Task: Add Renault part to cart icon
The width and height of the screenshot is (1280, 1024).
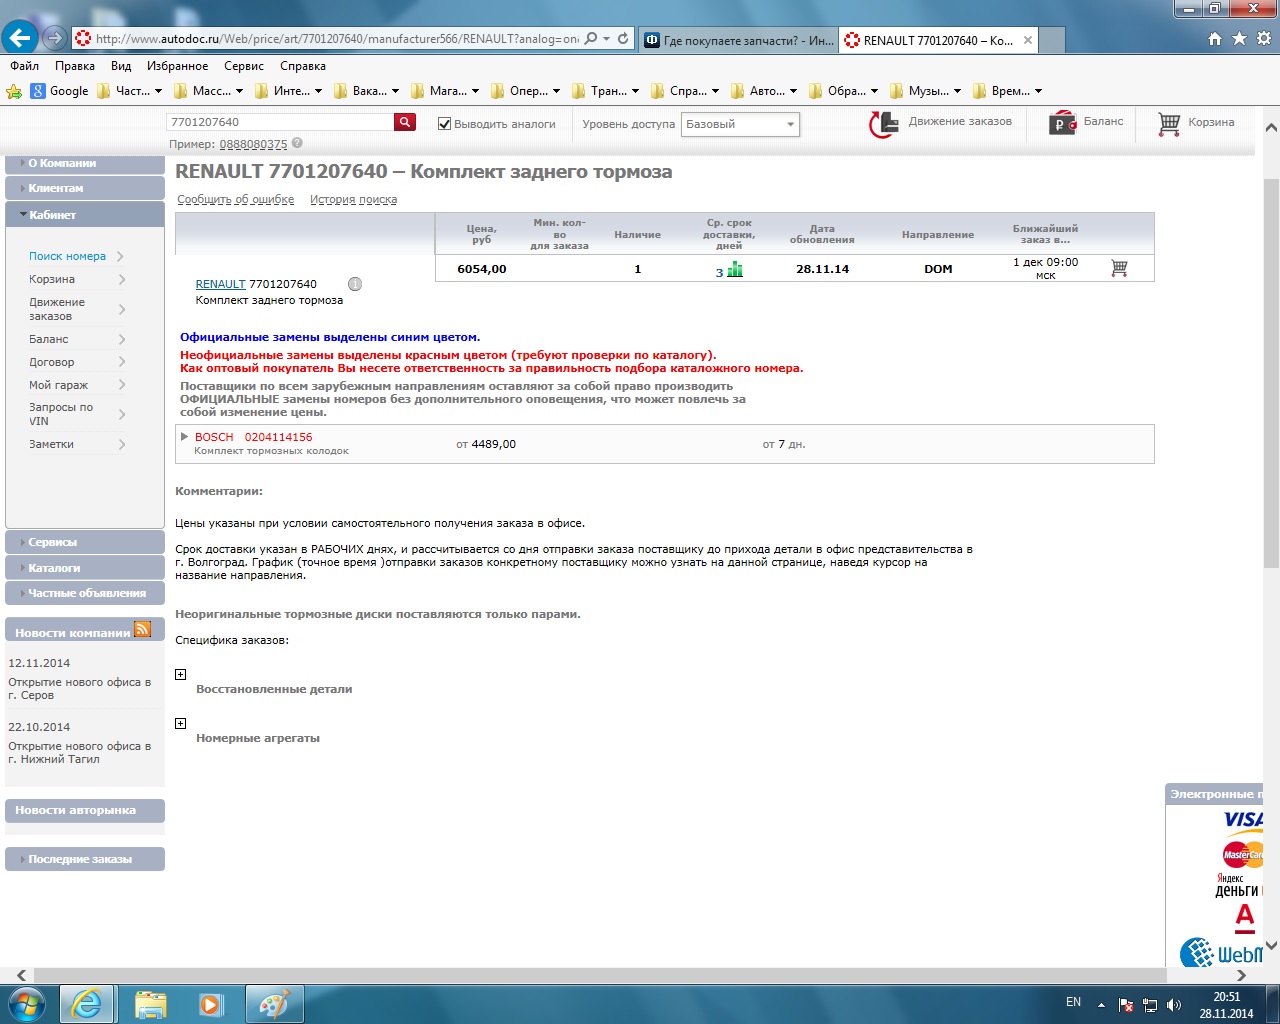Action: coord(1119,268)
